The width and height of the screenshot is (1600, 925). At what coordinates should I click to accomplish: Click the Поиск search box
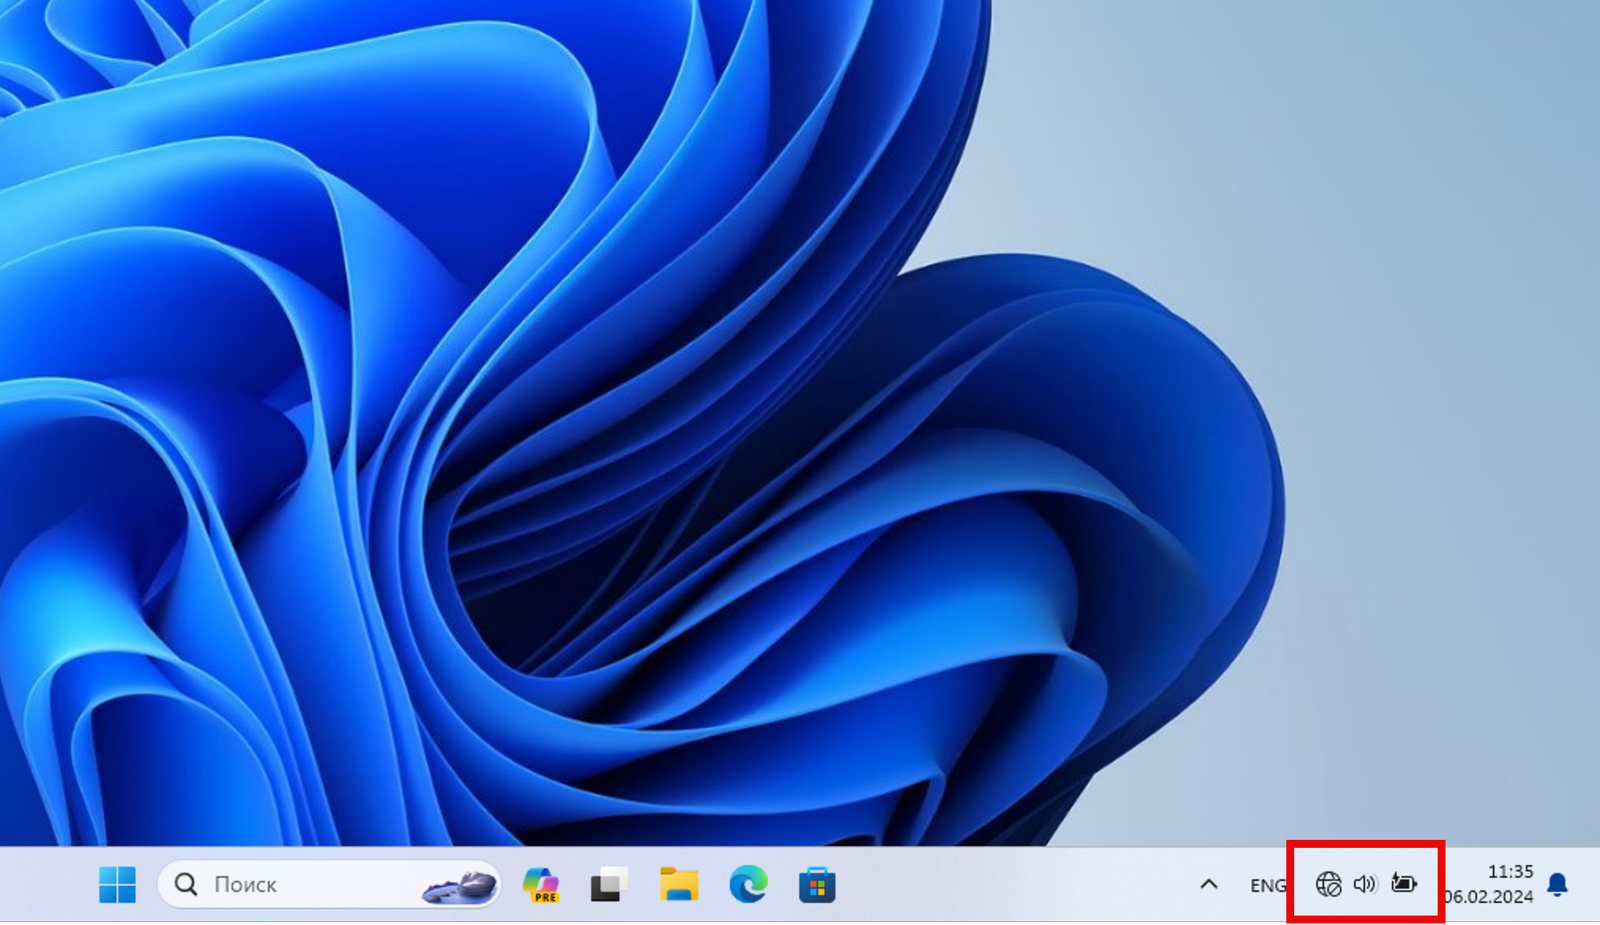pos(329,885)
